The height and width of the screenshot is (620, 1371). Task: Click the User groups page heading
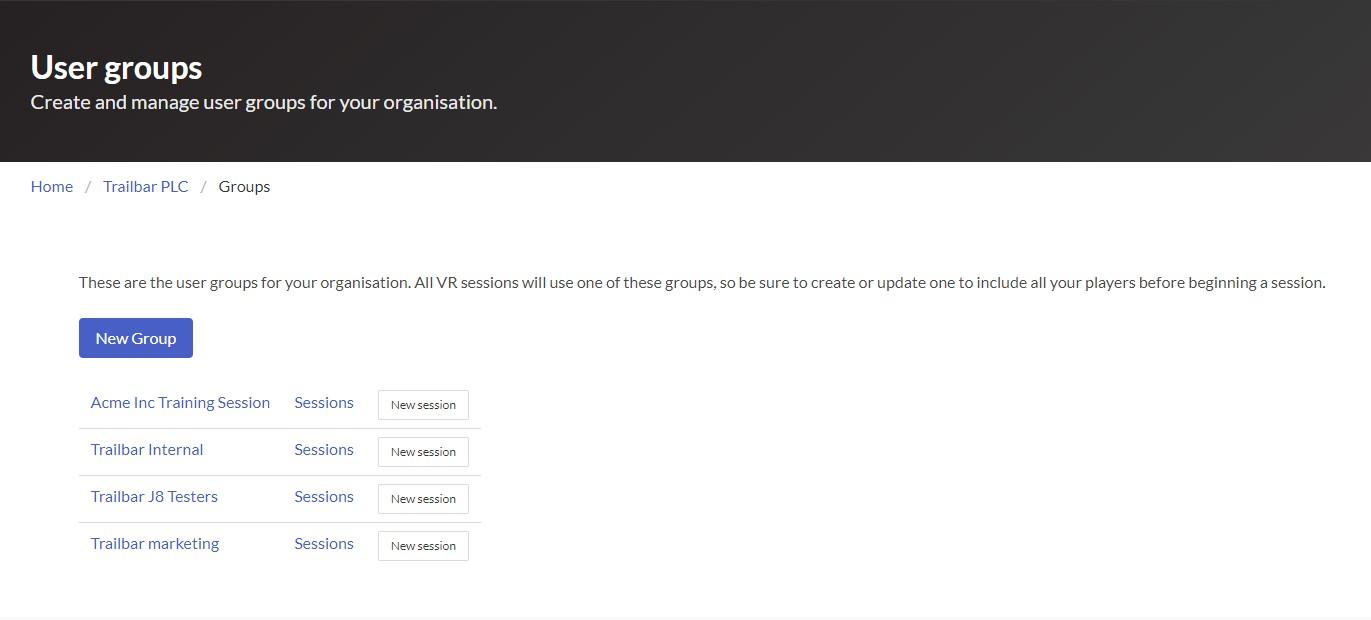(x=117, y=67)
